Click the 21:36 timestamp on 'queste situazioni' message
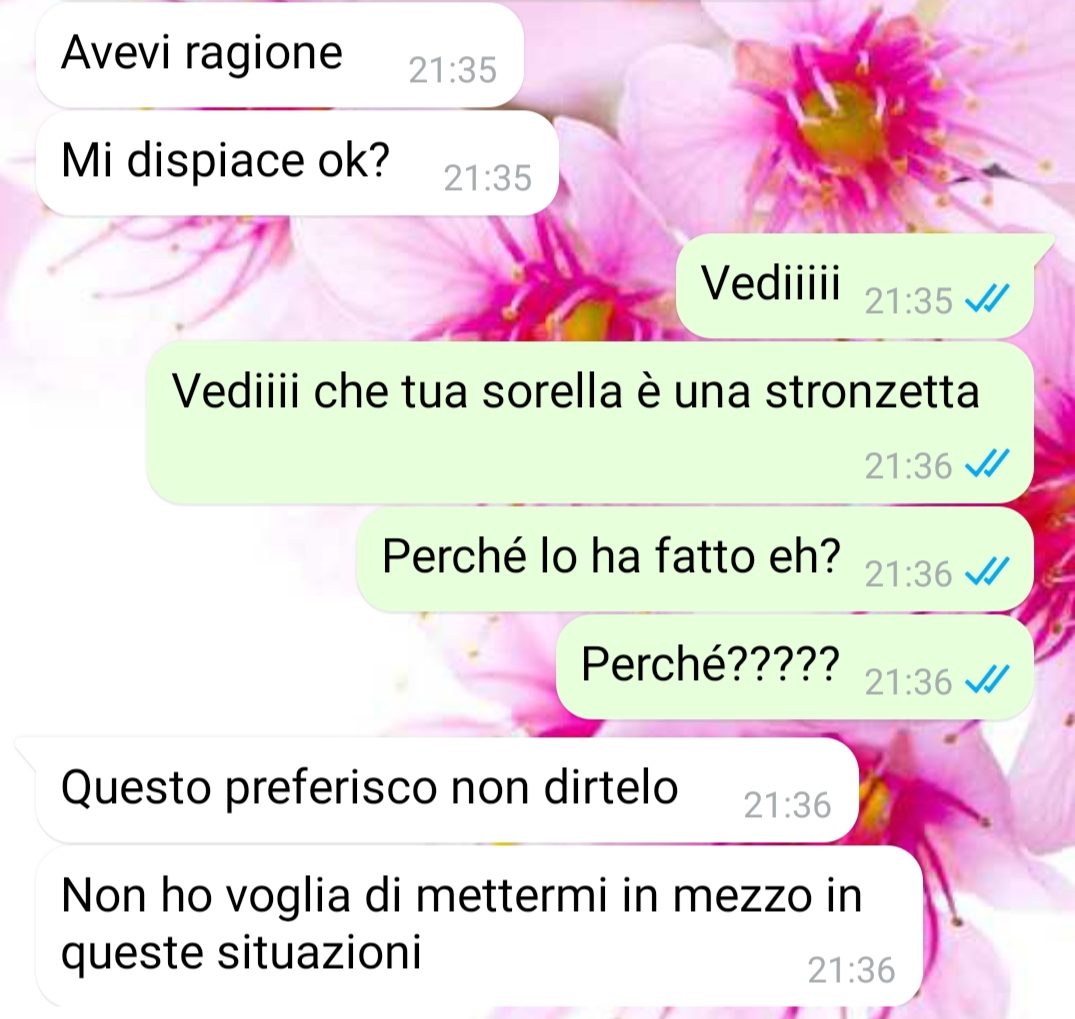Viewport: 1075px width, 1019px height. click(851, 970)
